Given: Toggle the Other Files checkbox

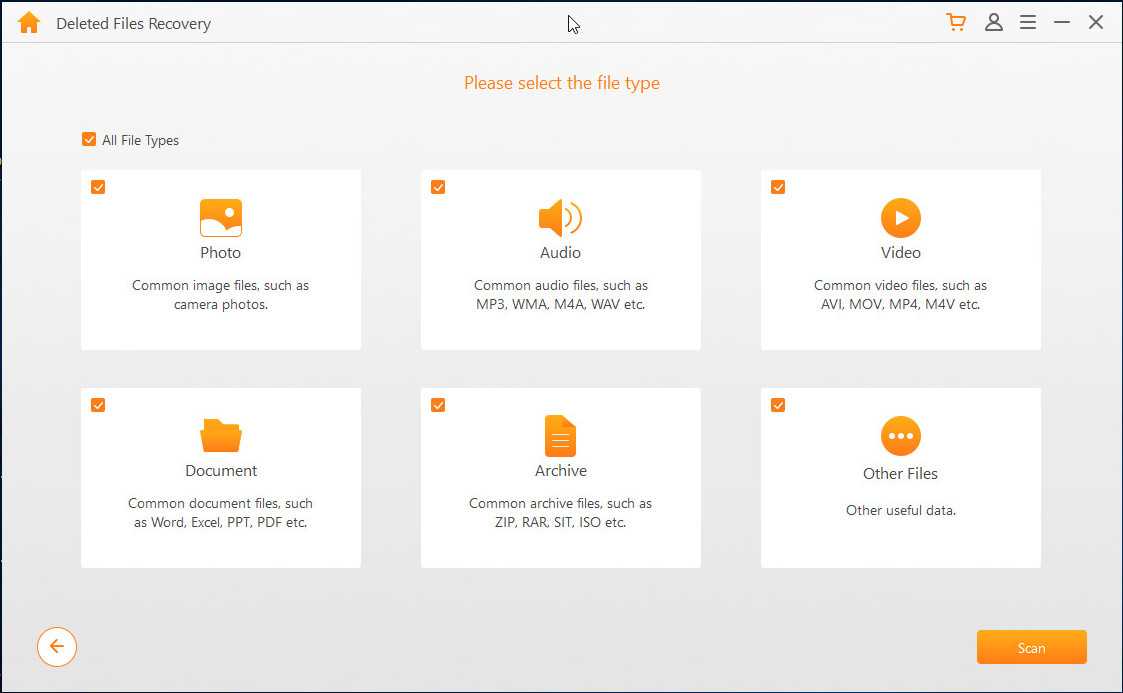Looking at the screenshot, I should [778, 405].
